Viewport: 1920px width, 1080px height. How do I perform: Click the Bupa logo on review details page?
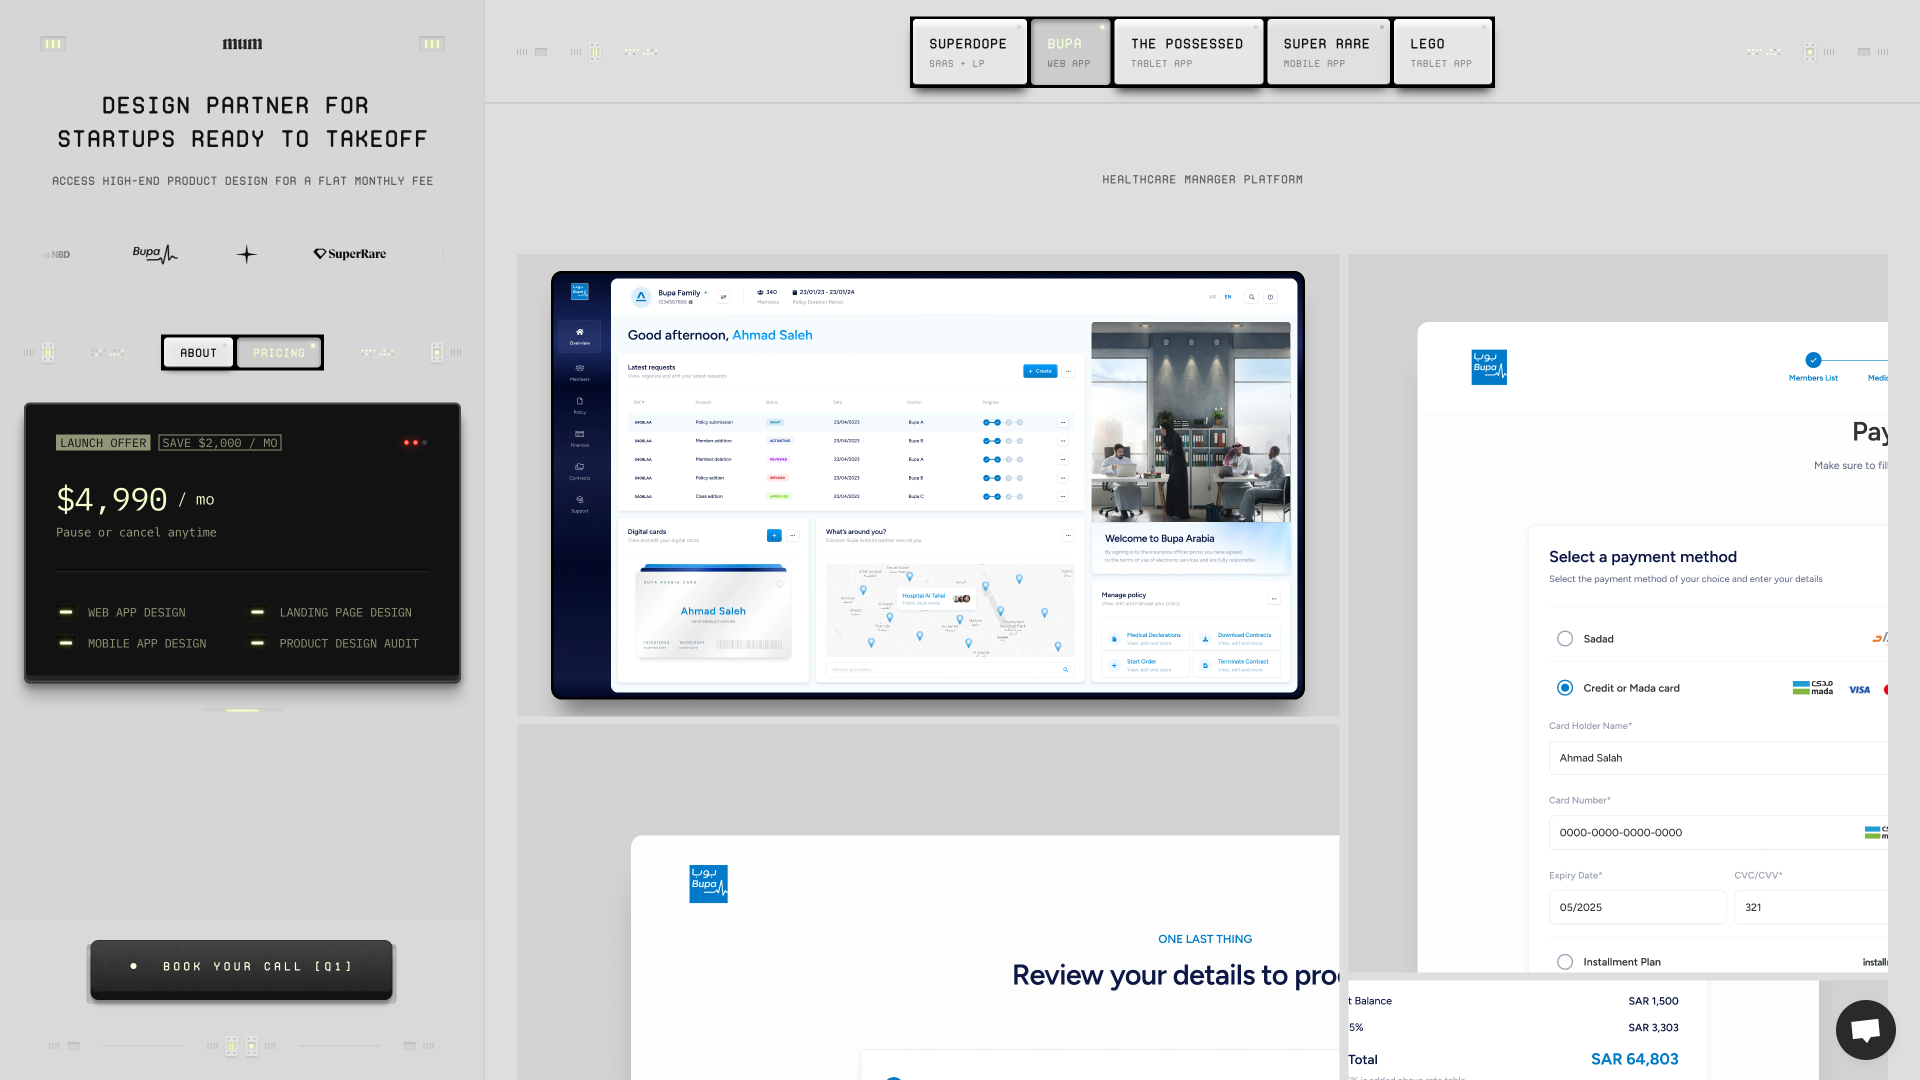(708, 884)
